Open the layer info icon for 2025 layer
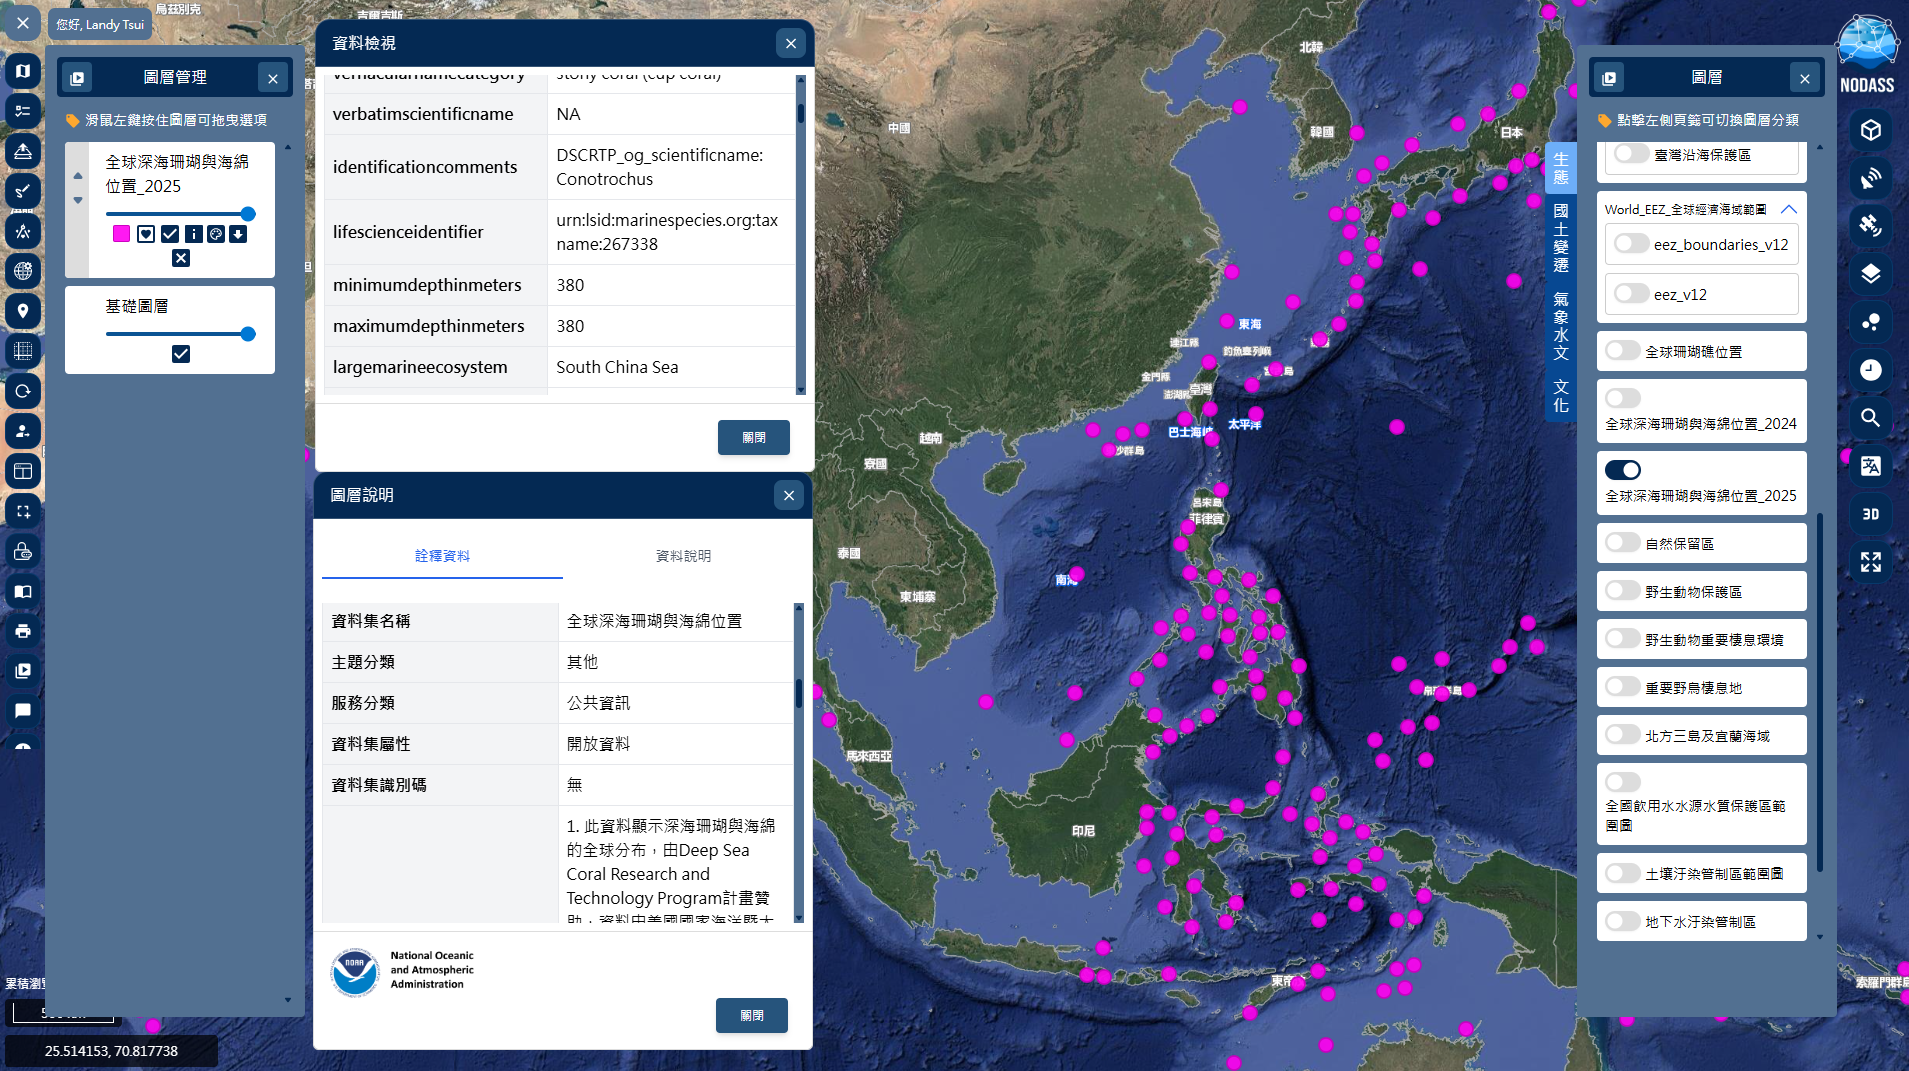This screenshot has height=1071, width=1909. [x=193, y=234]
